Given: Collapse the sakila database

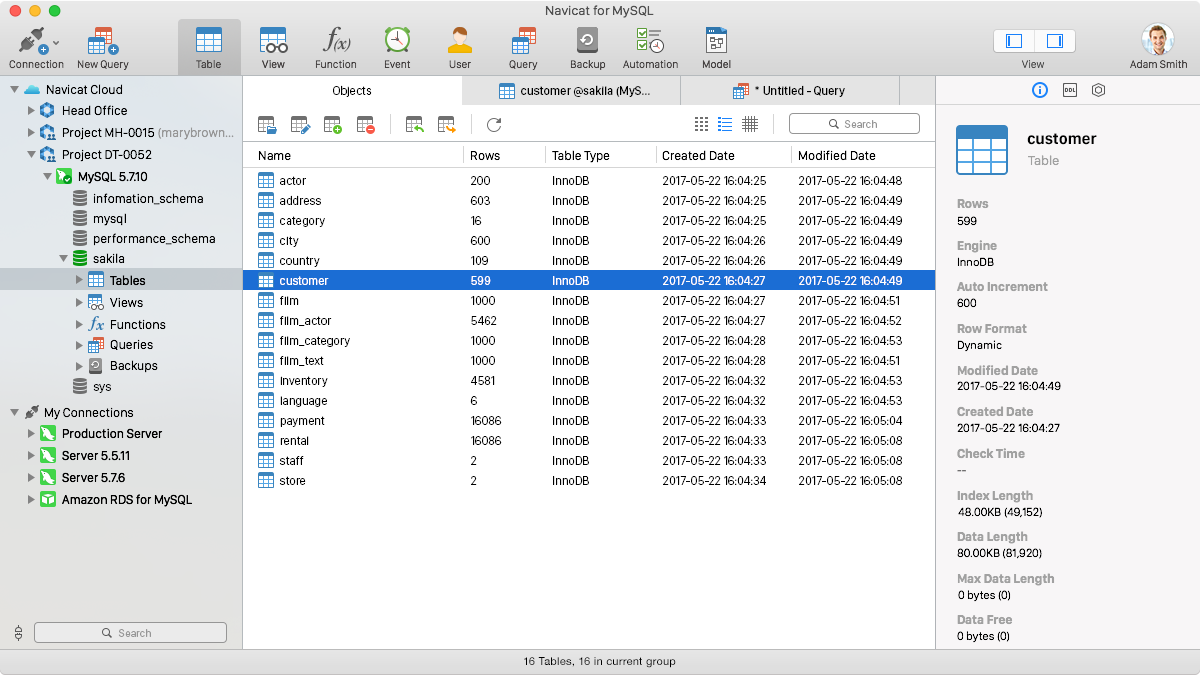Looking at the screenshot, I should click(63, 259).
